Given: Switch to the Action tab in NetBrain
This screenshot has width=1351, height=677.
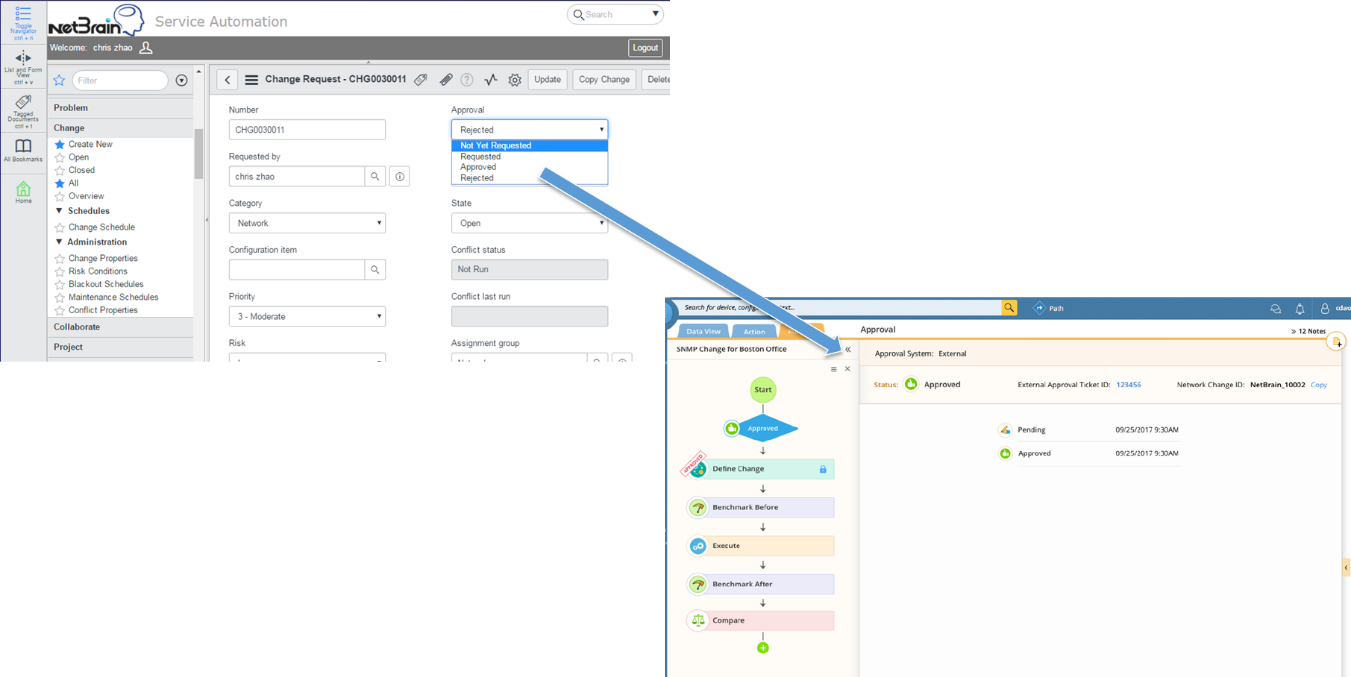Looking at the screenshot, I should pyautogui.click(x=754, y=332).
